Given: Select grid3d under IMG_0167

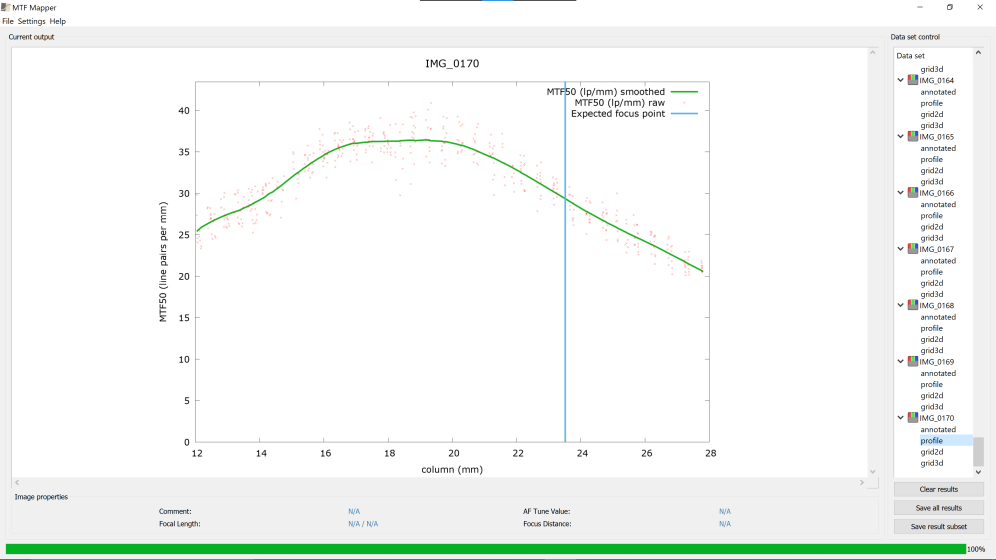Looking at the screenshot, I should 932,295.
